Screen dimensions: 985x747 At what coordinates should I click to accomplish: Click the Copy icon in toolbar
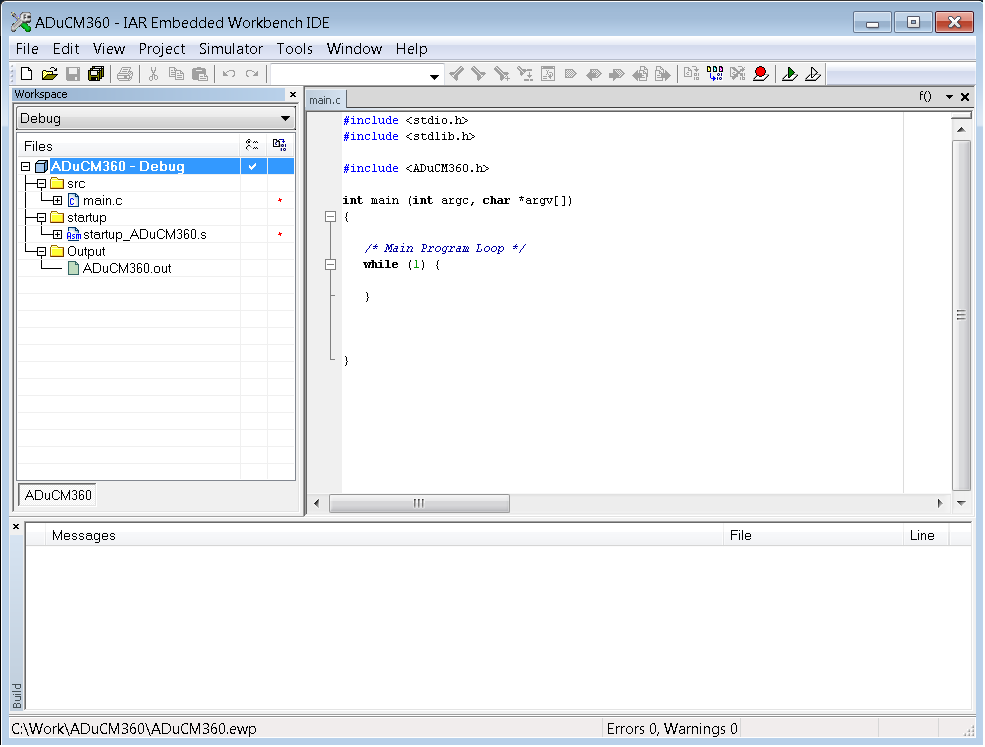point(177,74)
